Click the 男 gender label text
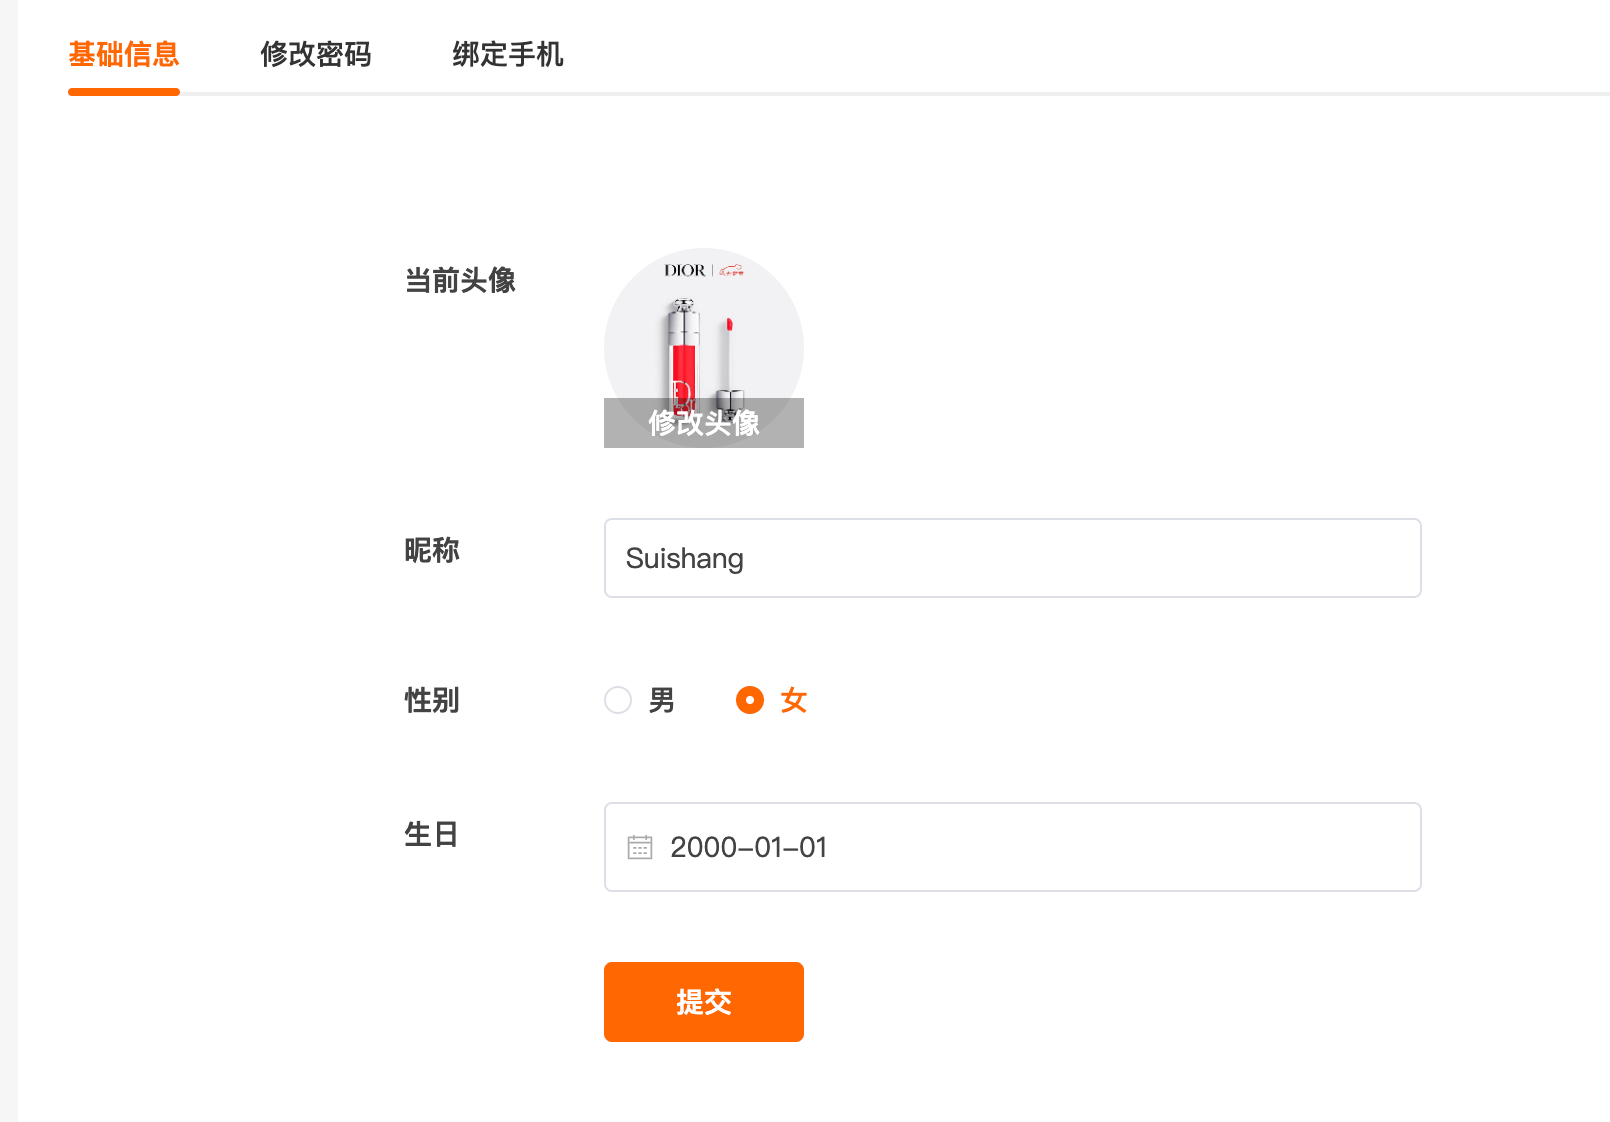This screenshot has width=1610, height=1122. point(662,700)
